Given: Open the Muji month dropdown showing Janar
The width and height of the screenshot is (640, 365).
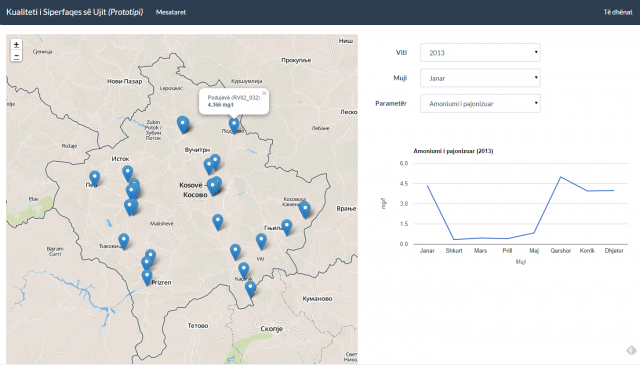Looking at the screenshot, I should (480, 78).
